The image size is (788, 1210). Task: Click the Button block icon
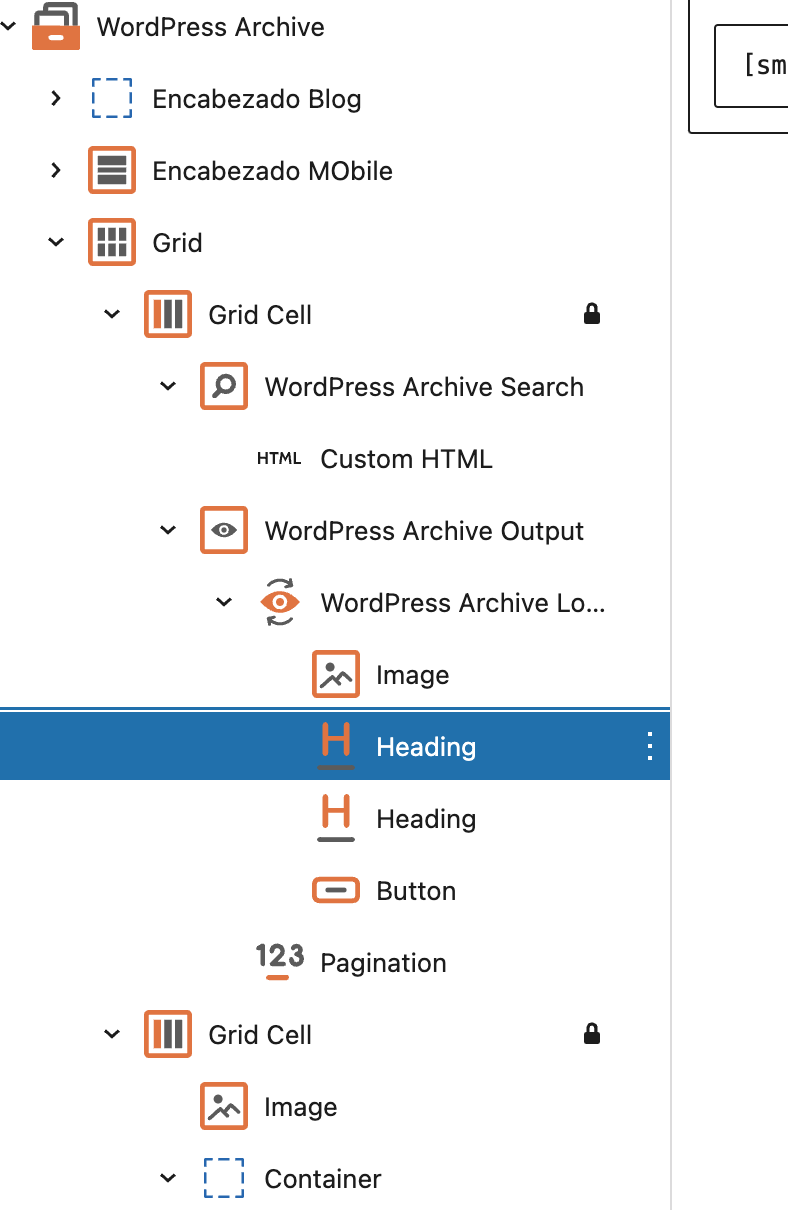[336, 891]
